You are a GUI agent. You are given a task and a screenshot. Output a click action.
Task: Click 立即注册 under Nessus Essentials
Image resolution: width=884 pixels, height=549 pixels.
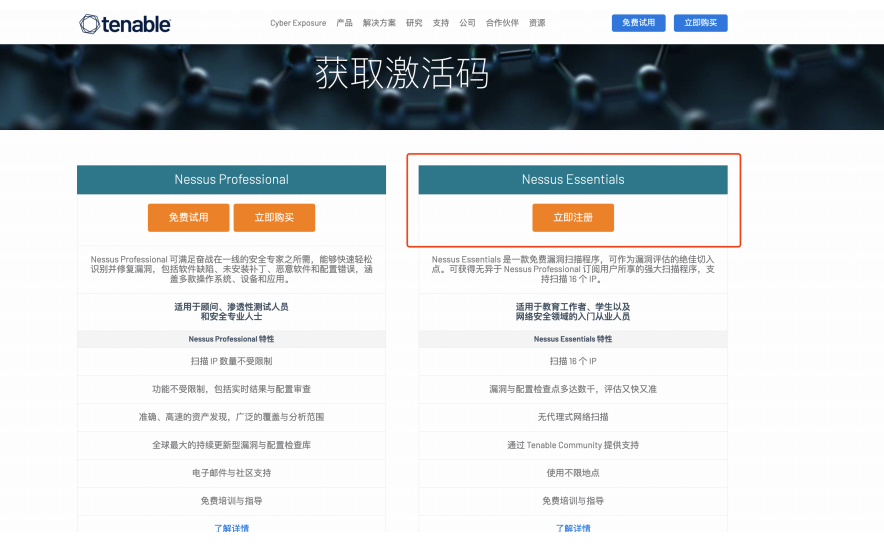[x=573, y=218]
